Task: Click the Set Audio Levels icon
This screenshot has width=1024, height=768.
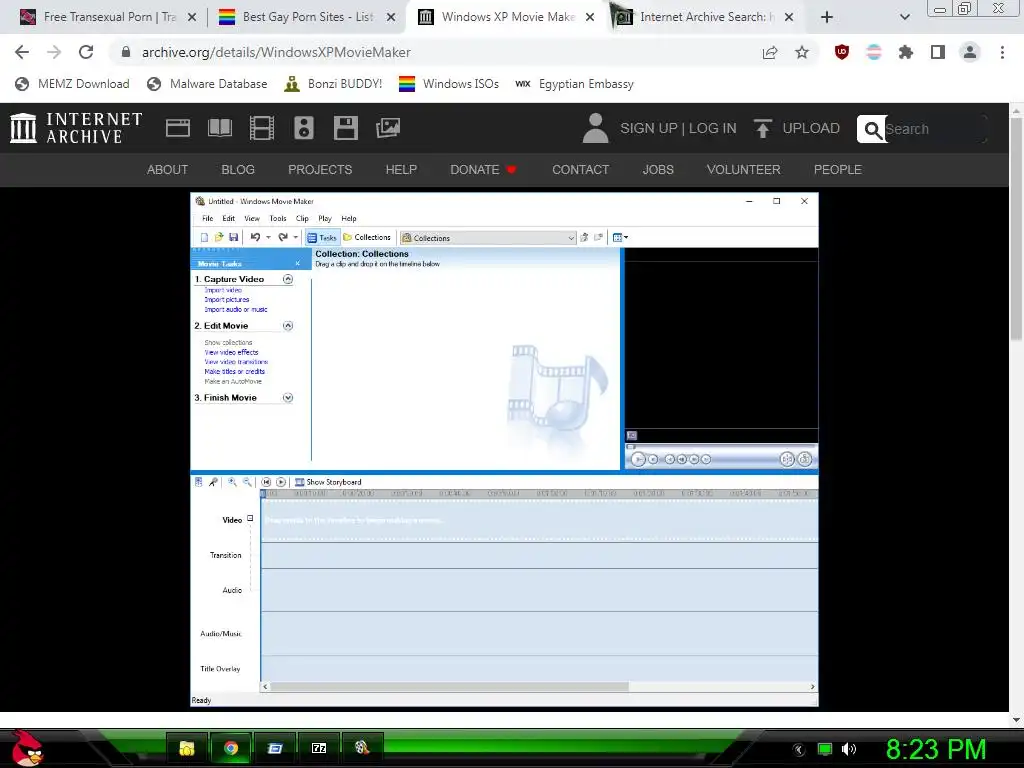Action: (199, 482)
